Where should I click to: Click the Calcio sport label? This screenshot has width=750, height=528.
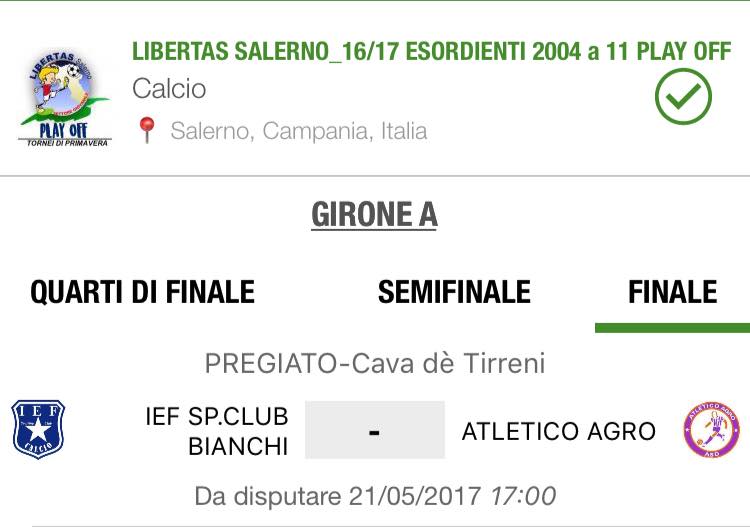pos(169,89)
